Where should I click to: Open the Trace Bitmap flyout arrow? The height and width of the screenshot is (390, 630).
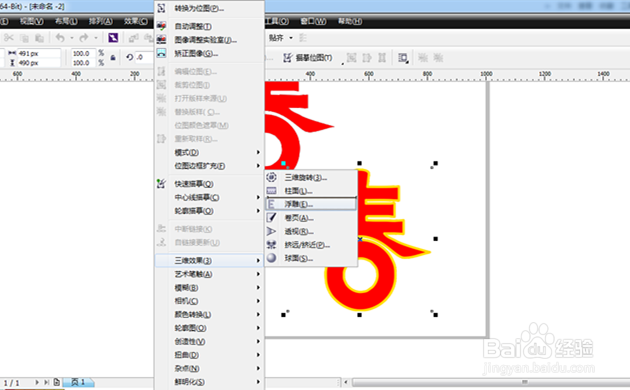[x=343, y=64]
